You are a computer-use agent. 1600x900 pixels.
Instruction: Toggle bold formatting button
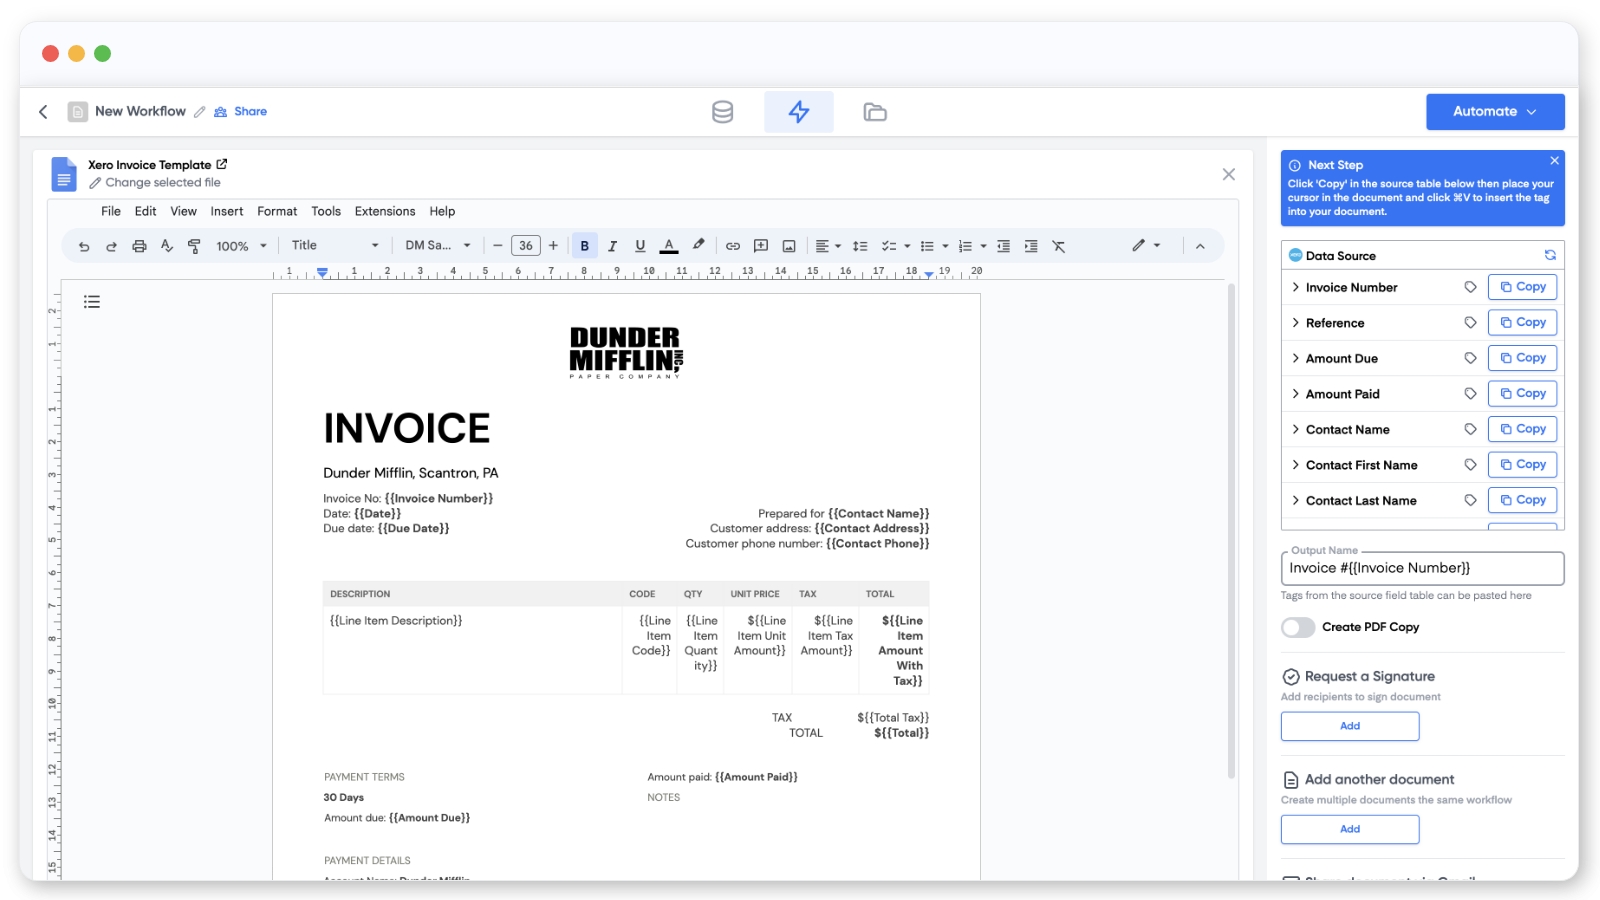tap(585, 246)
